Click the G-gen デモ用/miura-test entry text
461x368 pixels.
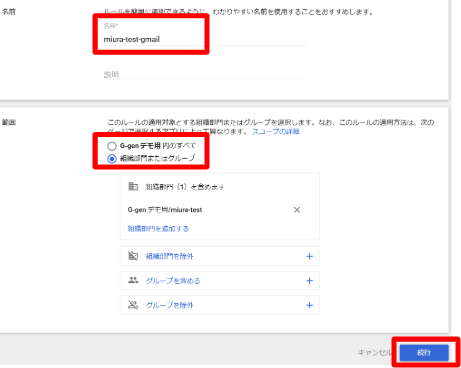point(165,210)
